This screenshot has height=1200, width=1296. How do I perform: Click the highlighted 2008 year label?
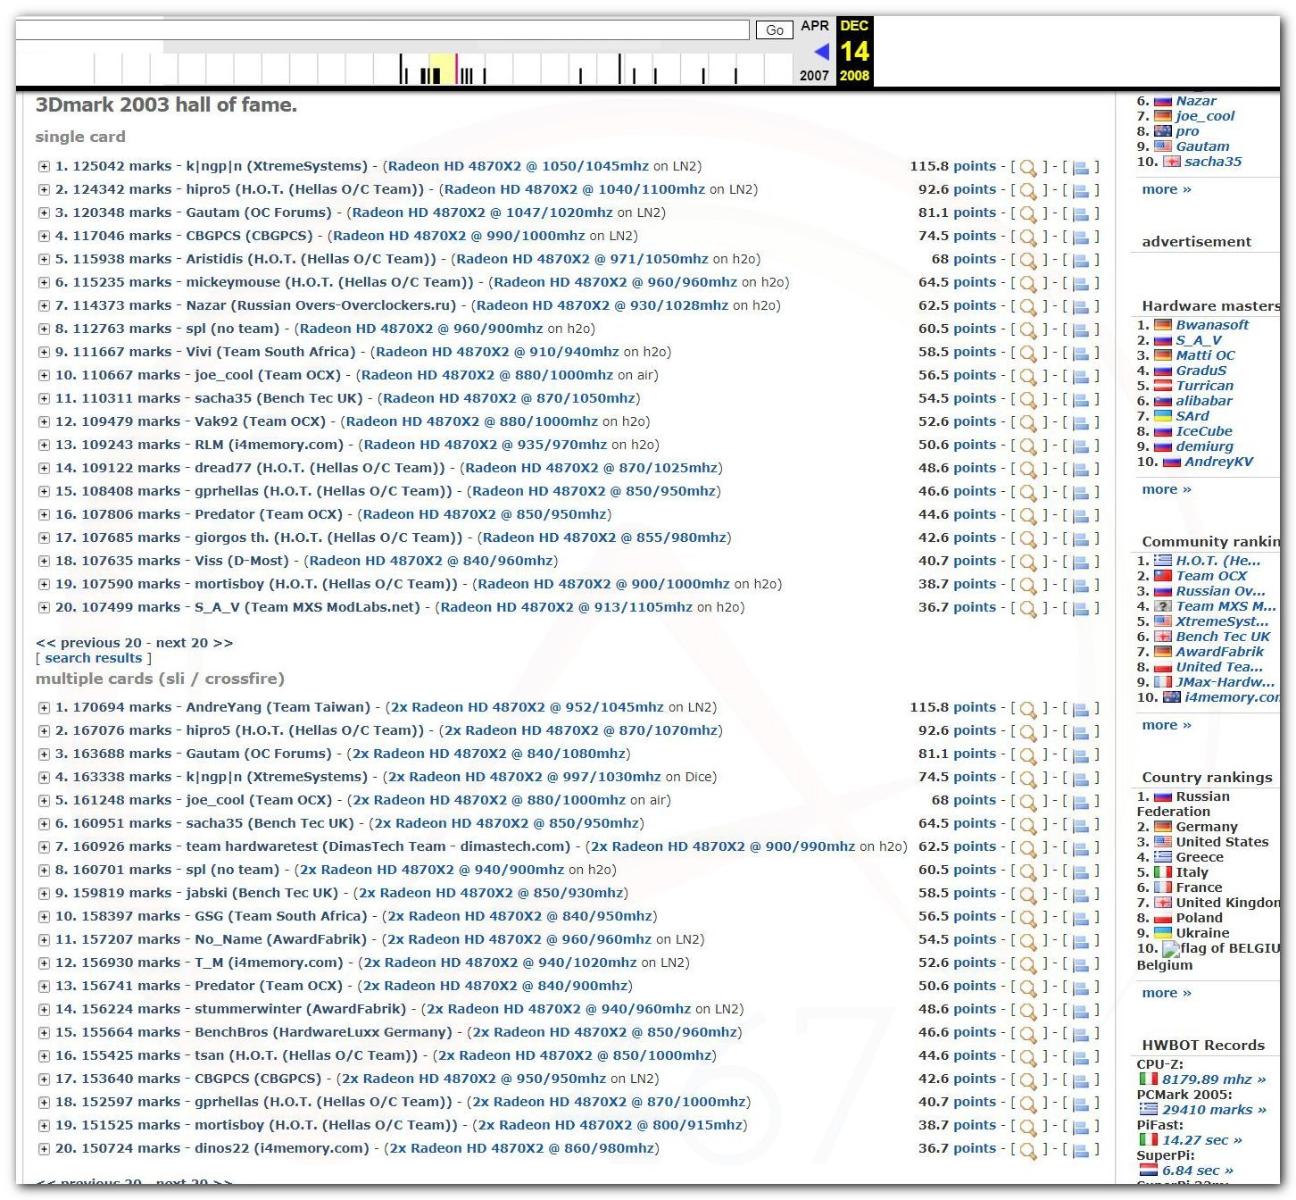854,76
